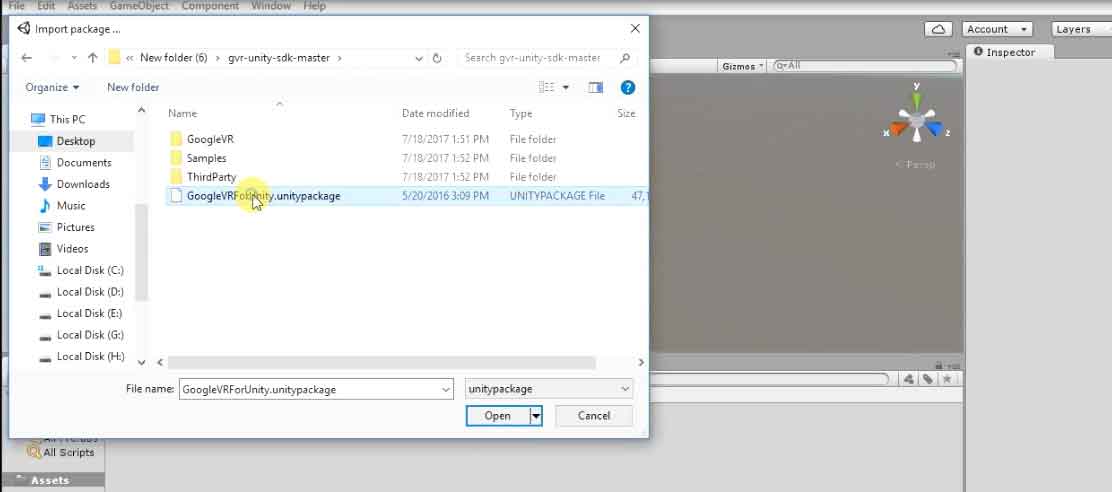
Task: Click gvr-unity-sdk-master breadcrumb
Action: [x=279, y=58]
